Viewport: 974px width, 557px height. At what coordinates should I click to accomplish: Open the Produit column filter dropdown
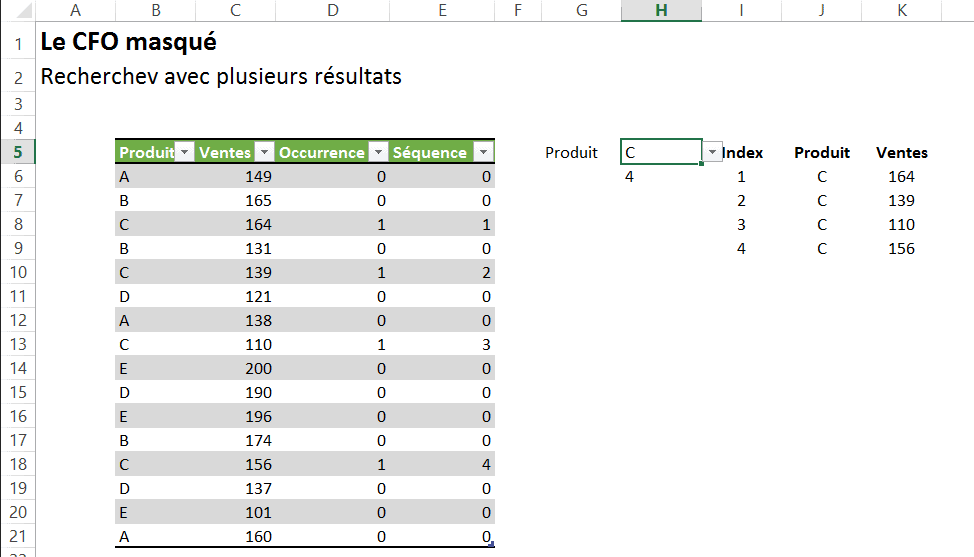point(184,153)
